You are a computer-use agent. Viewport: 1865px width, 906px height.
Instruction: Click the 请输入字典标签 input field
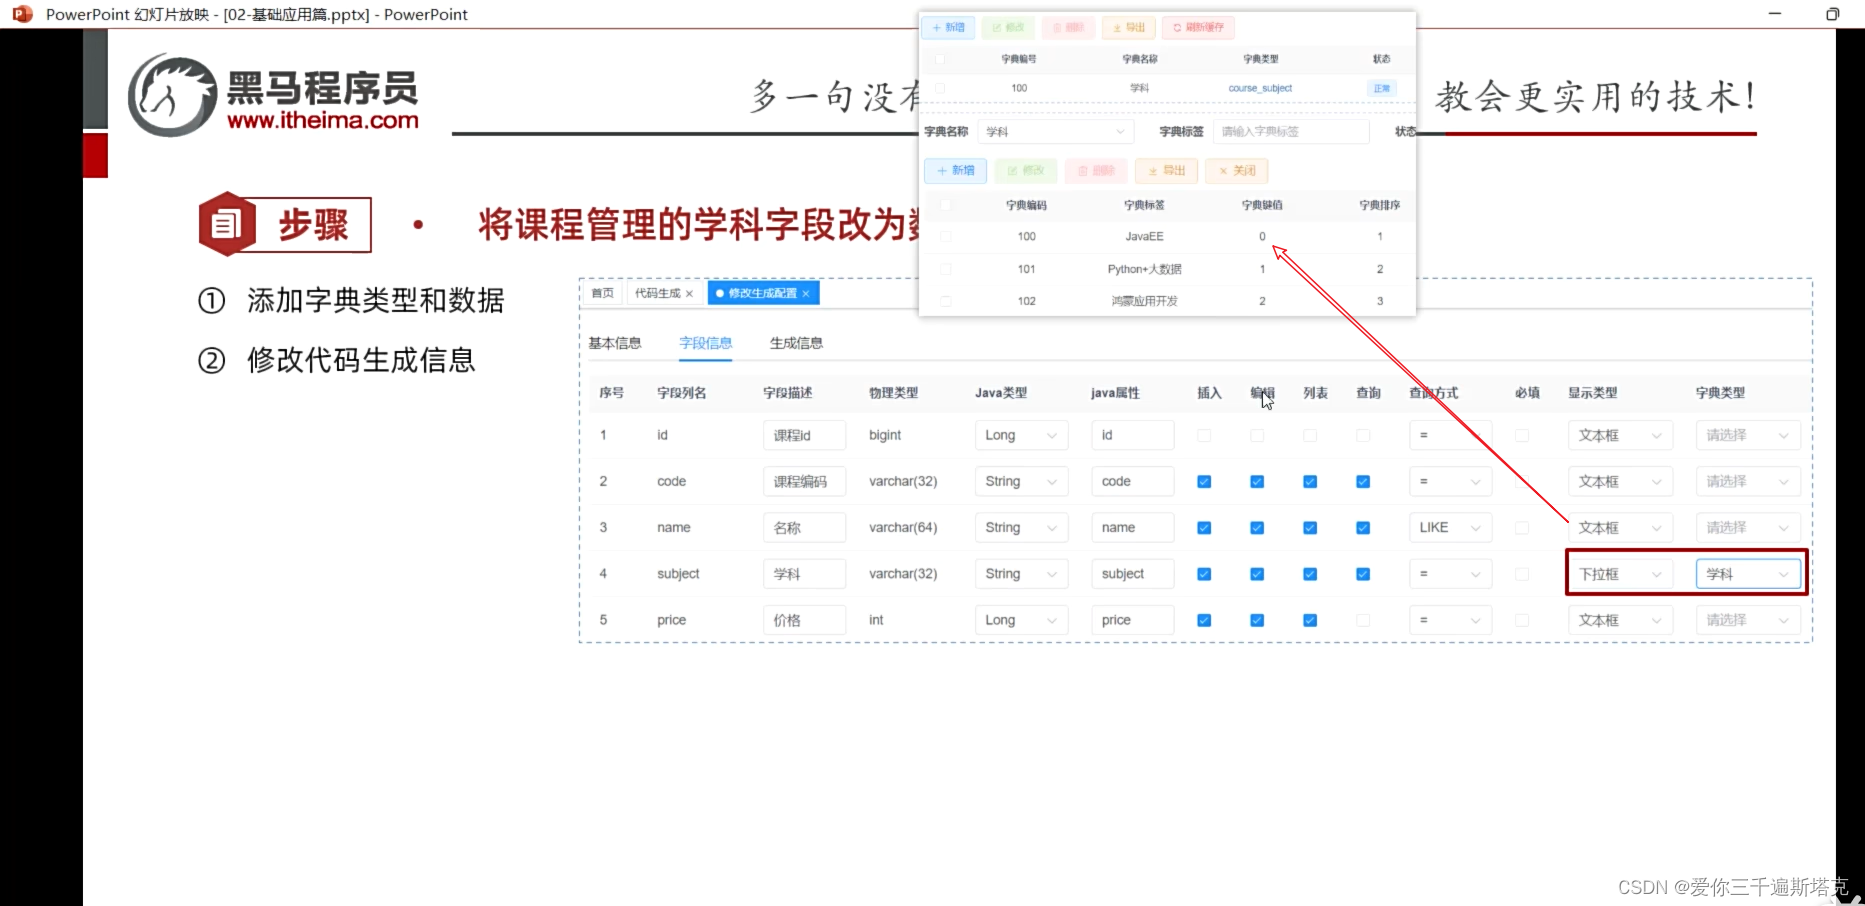(x=1291, y=131)
